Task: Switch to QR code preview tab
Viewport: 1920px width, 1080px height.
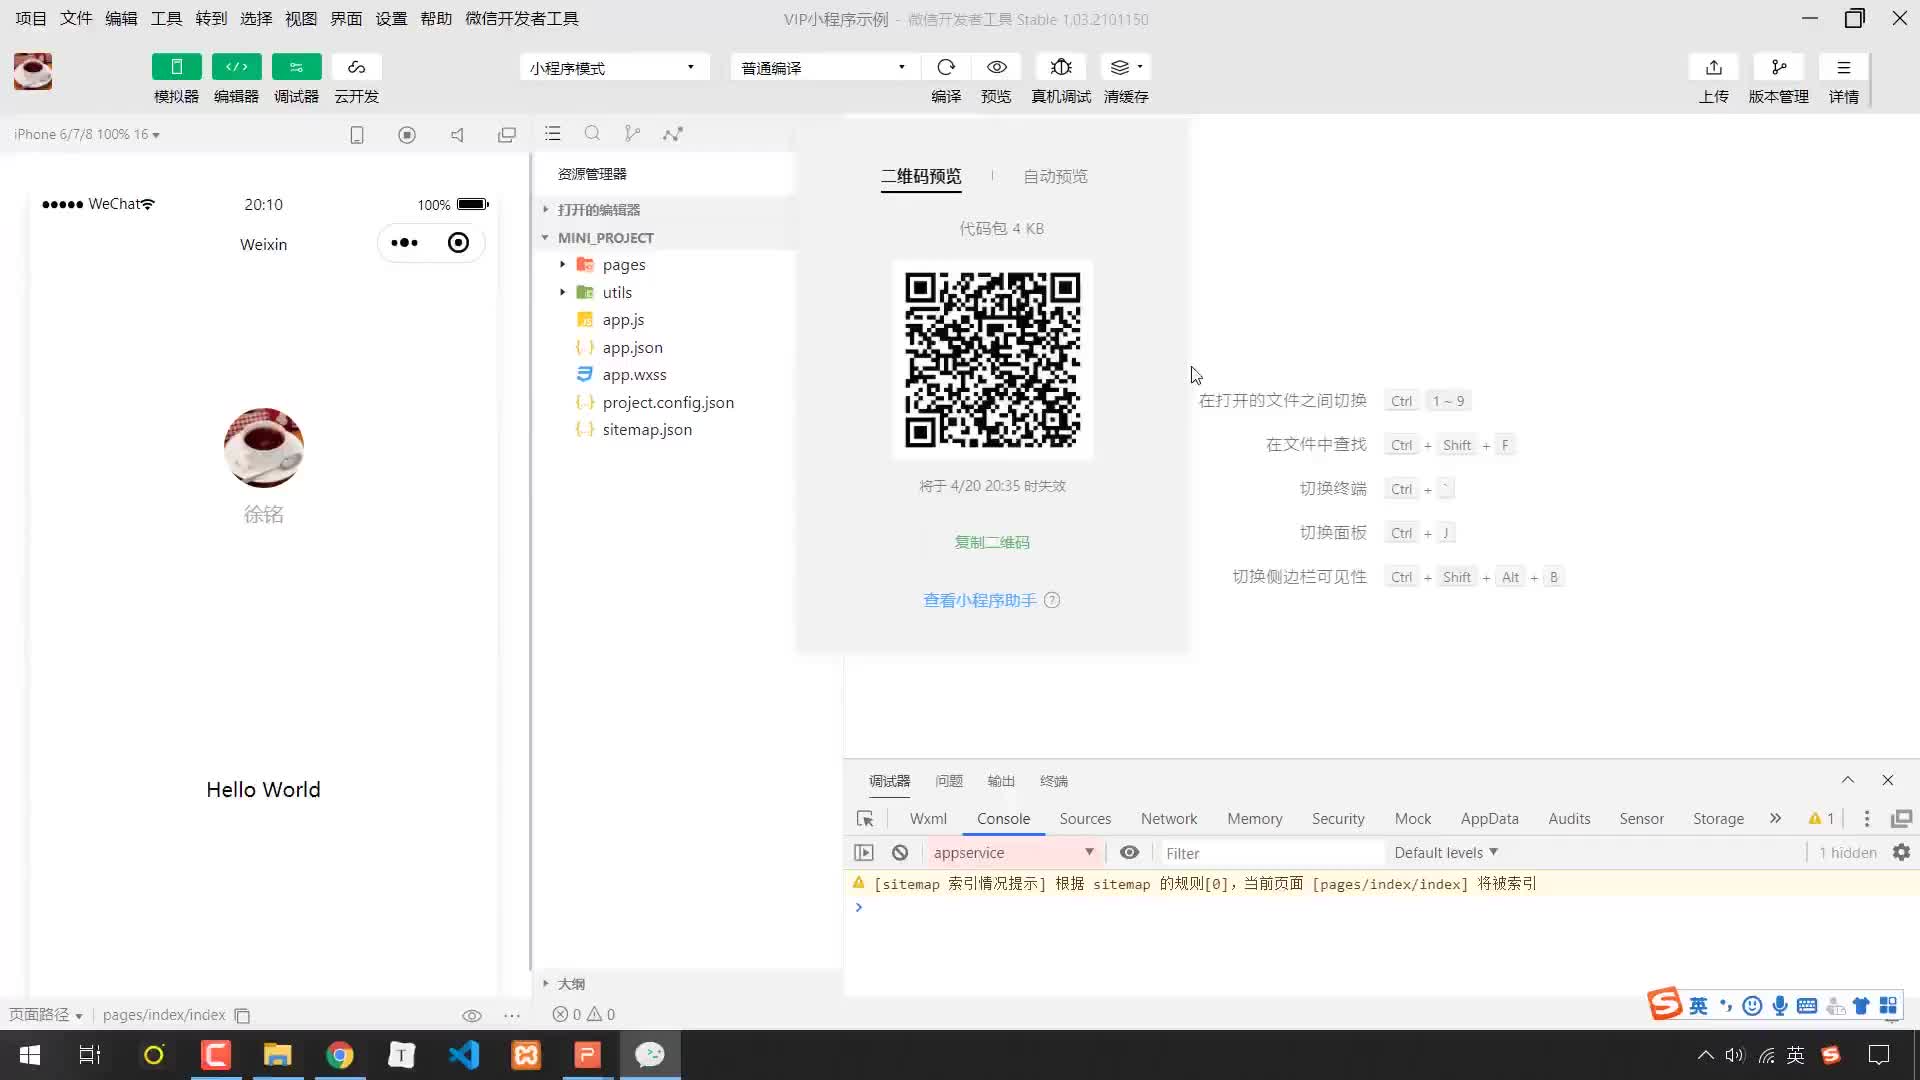Action: [921, 177]
